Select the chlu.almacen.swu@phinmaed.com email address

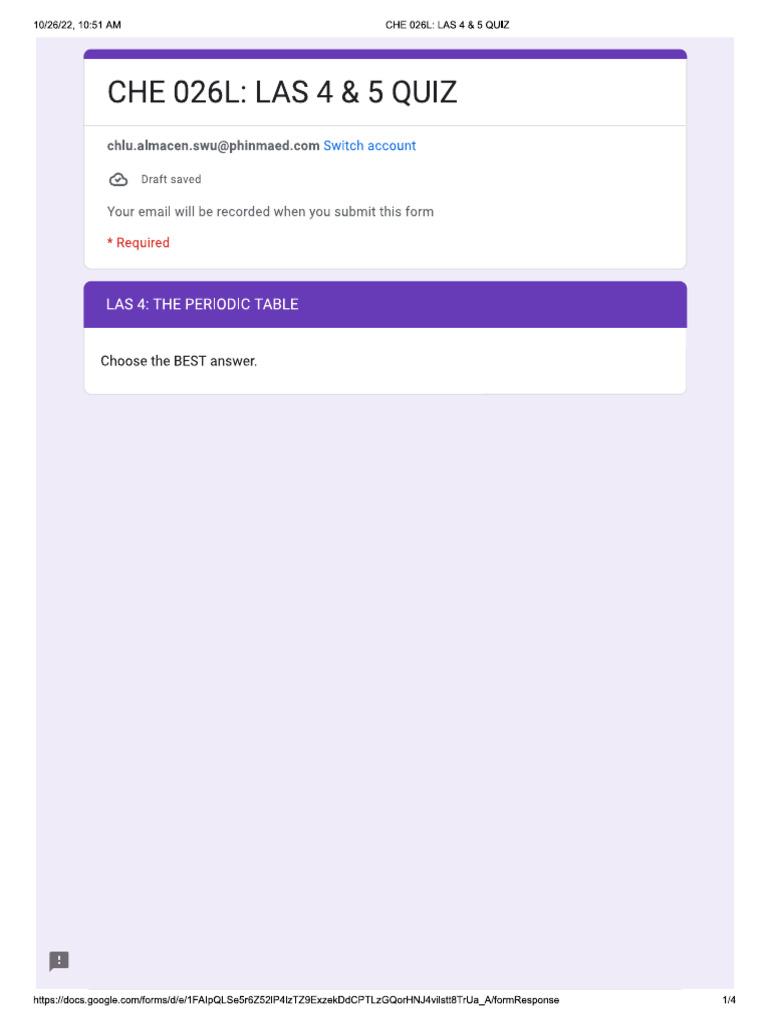213,146
